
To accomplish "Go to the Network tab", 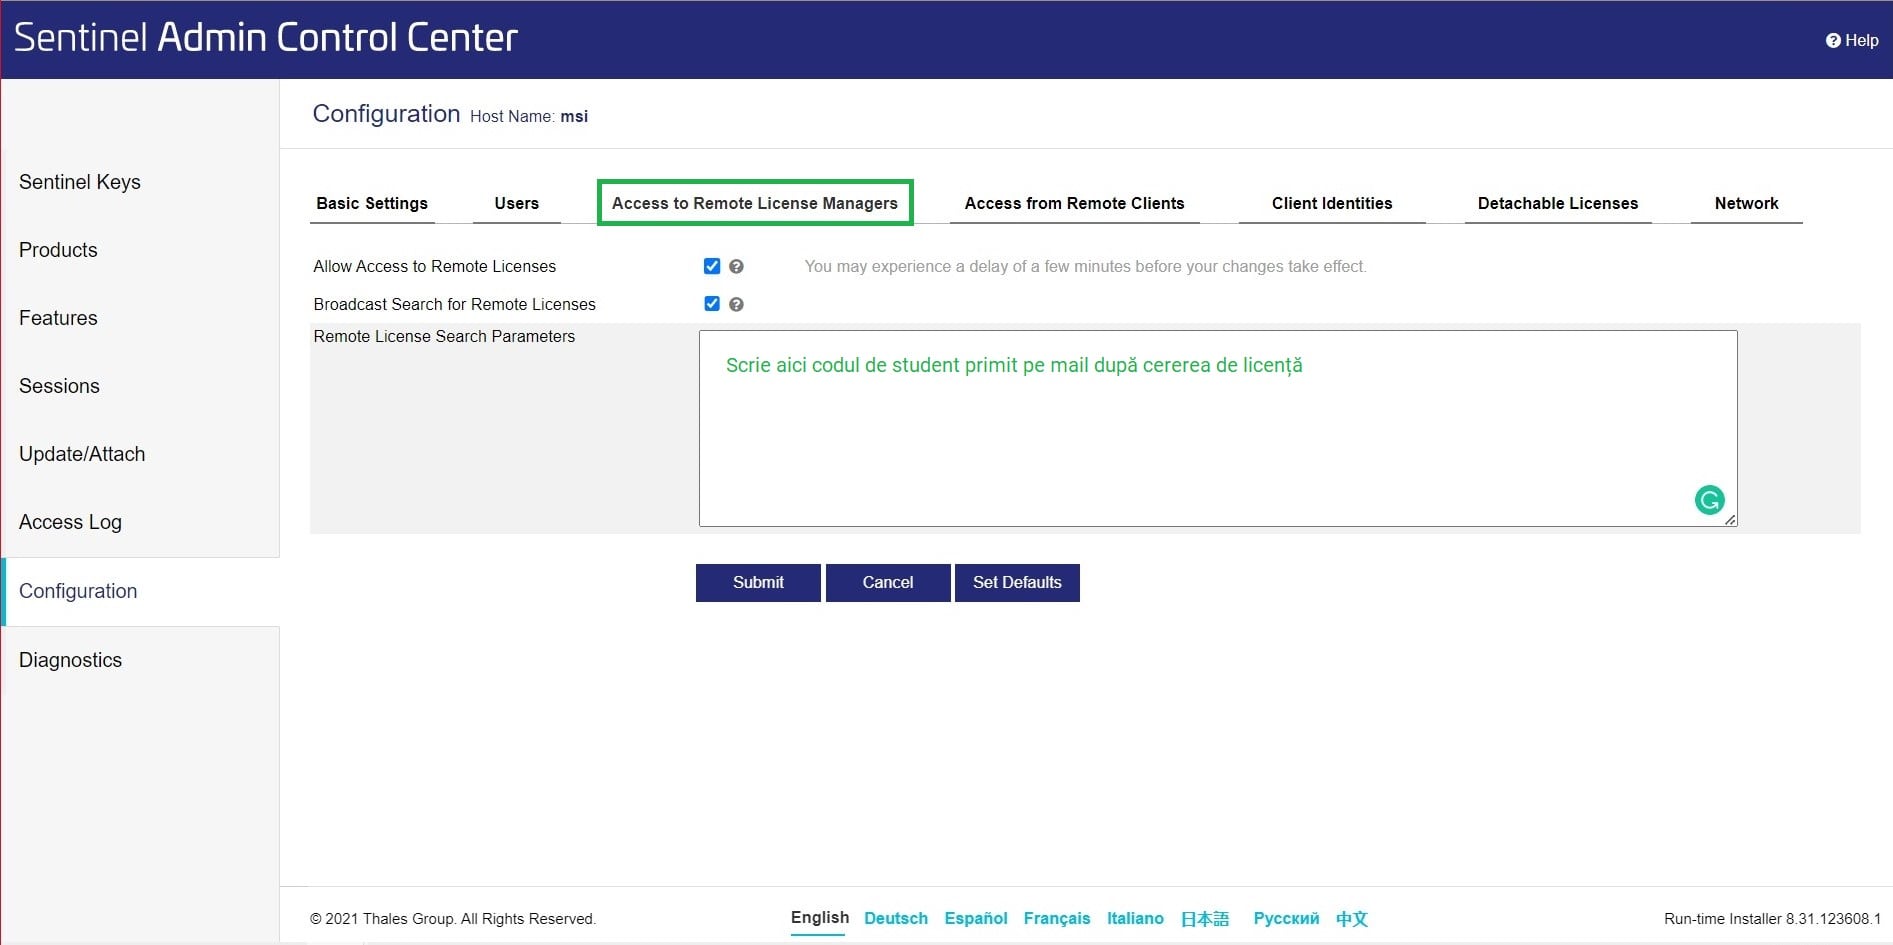I will (1746, 203).
